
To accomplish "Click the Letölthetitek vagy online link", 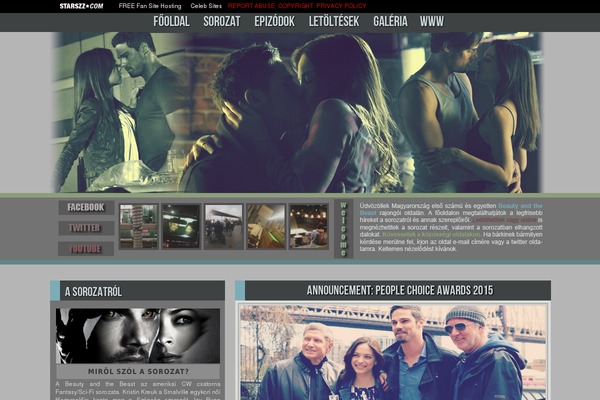I will click(x=504, y=220).
